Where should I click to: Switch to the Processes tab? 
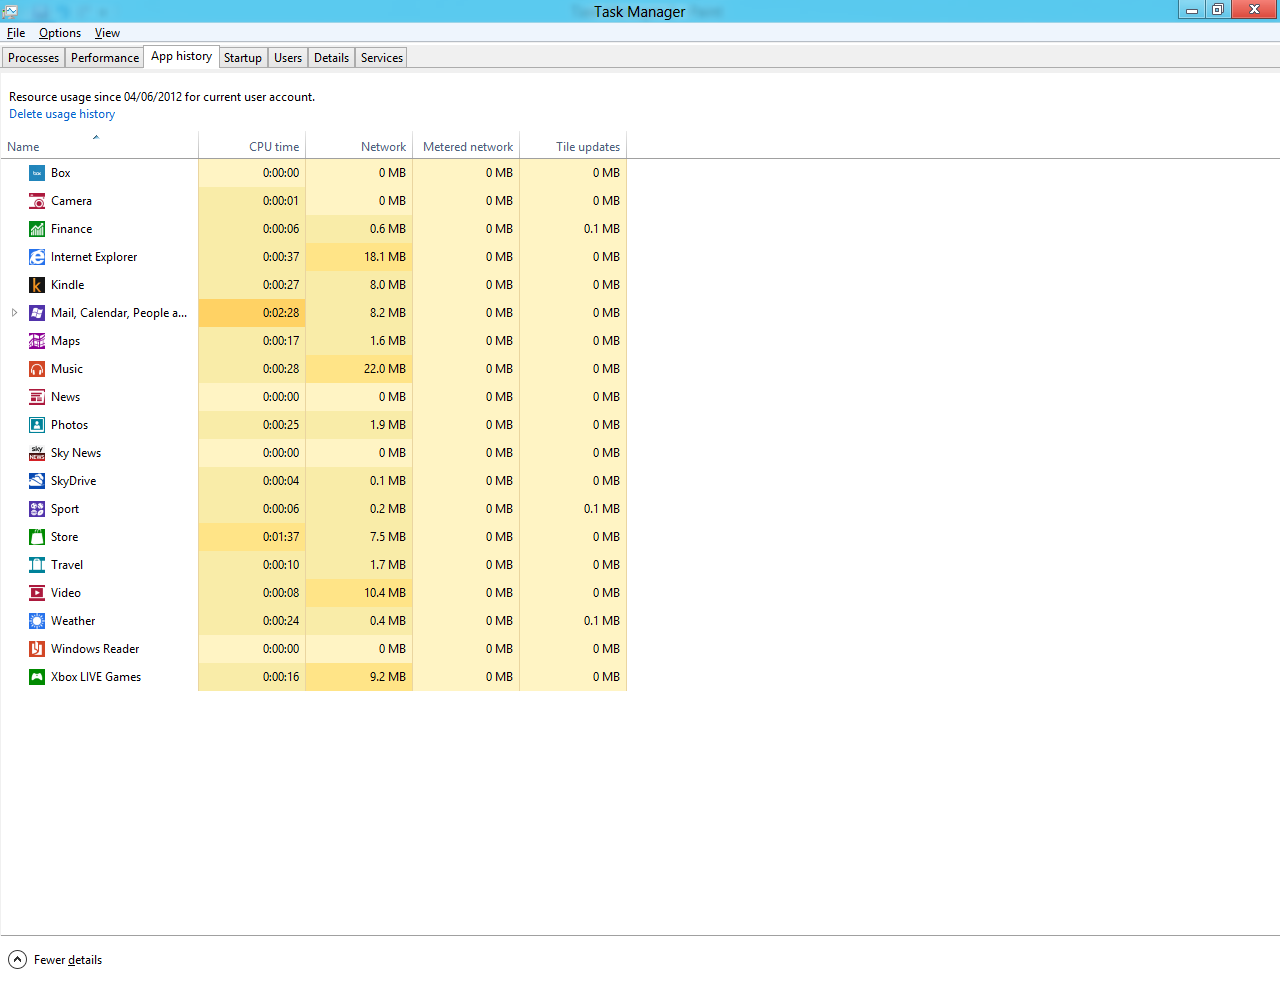tap(34, 58)
